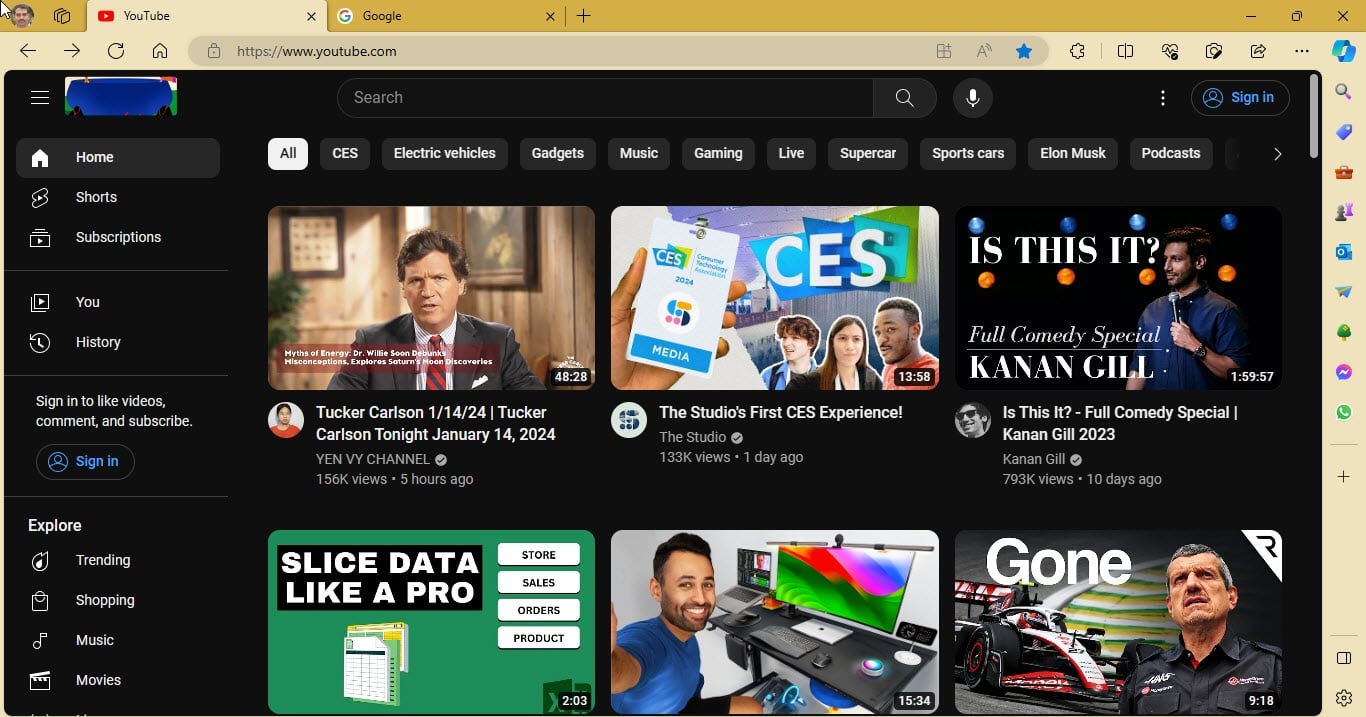The width and height of the screenshot is (1366, 717).
Task: Click Sign in button in header
Action: tap(1240, 98)
